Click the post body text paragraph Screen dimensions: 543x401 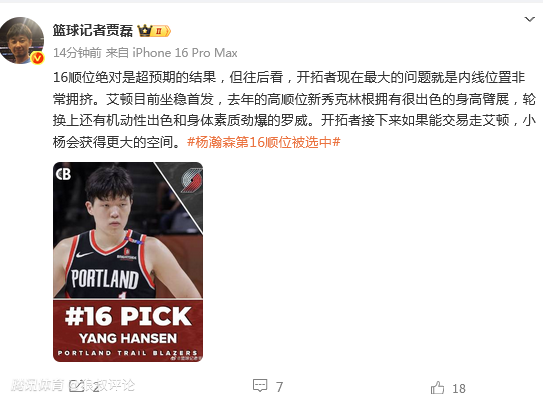(x=294, y=109)
